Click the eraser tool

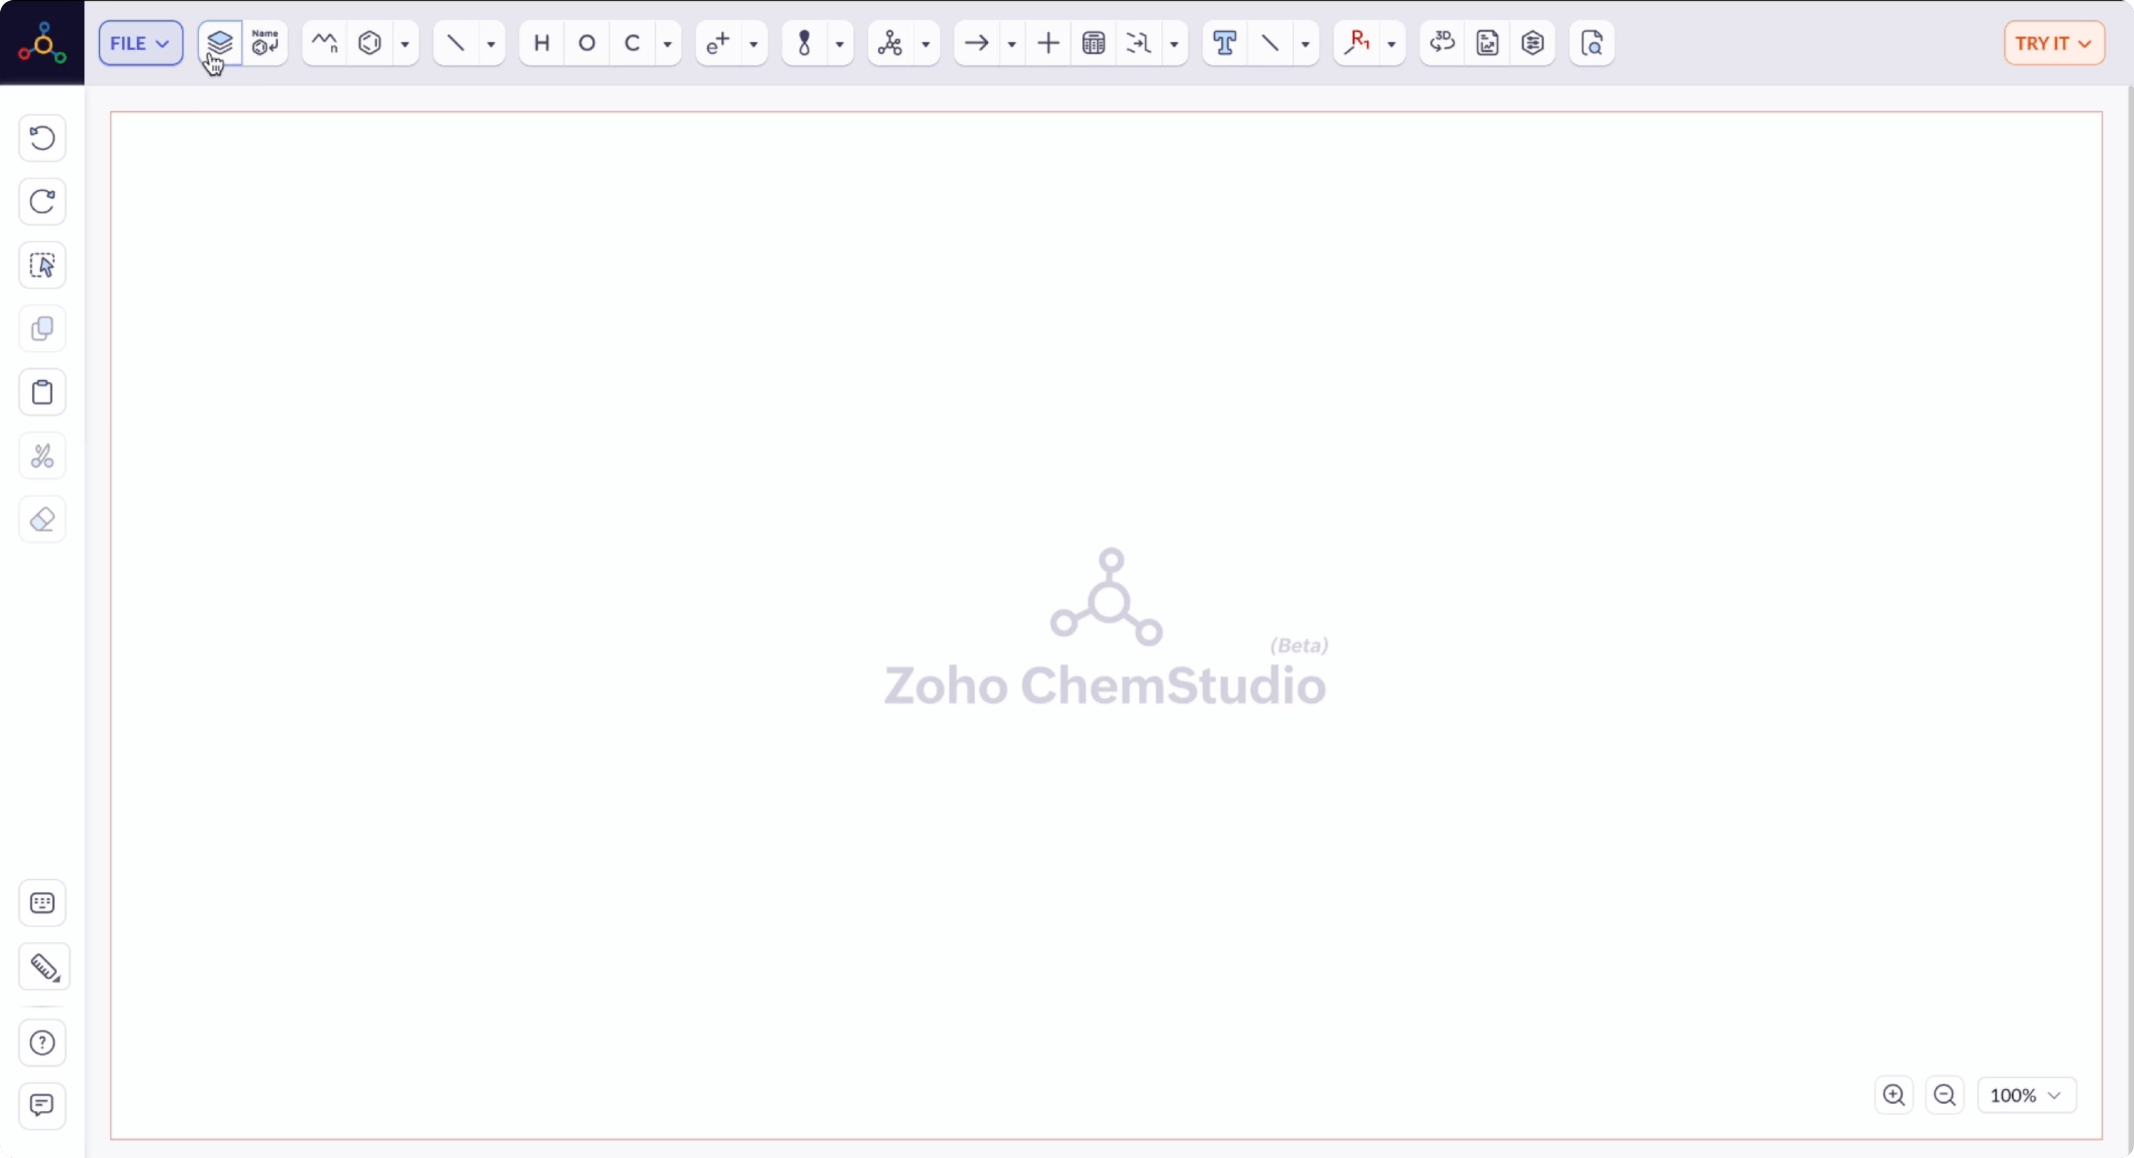[x=41, y=519]
